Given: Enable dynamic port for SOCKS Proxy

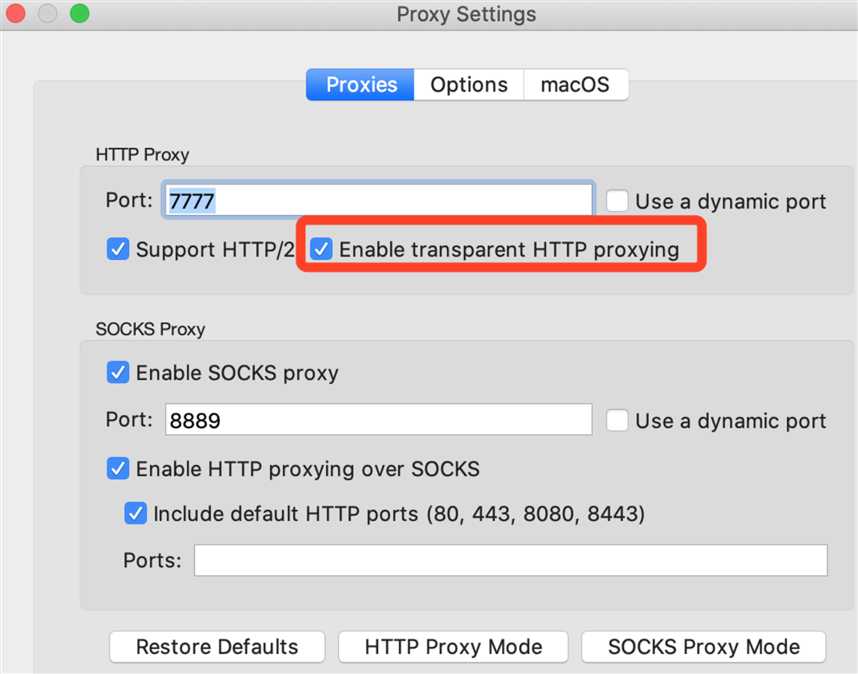Looking at the screenshot, I should [617, 420].
